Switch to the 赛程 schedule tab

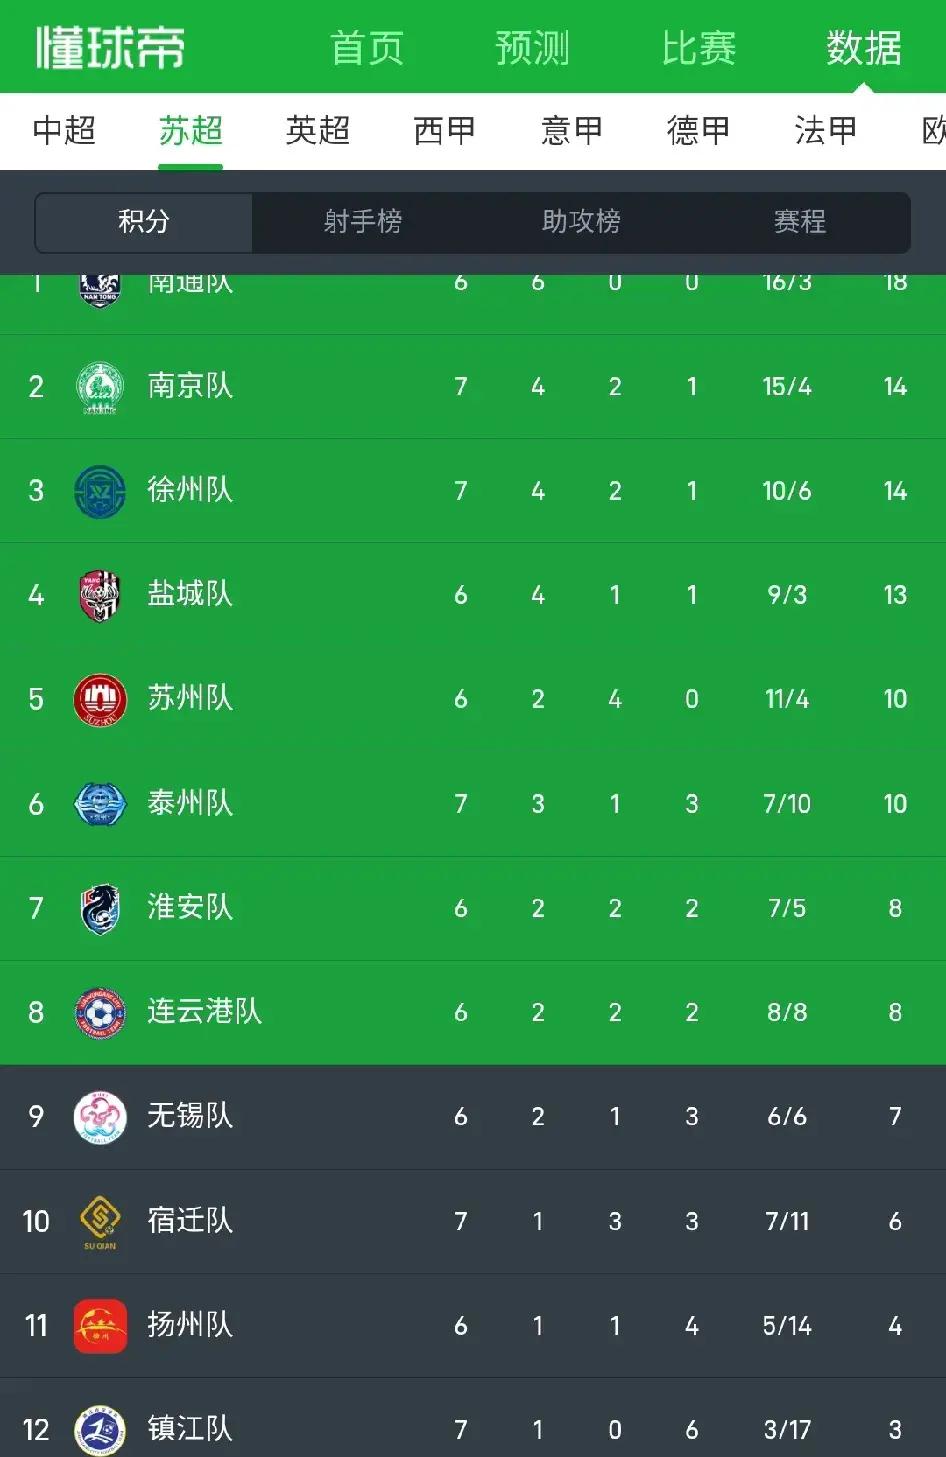click(x=797, y=223)
